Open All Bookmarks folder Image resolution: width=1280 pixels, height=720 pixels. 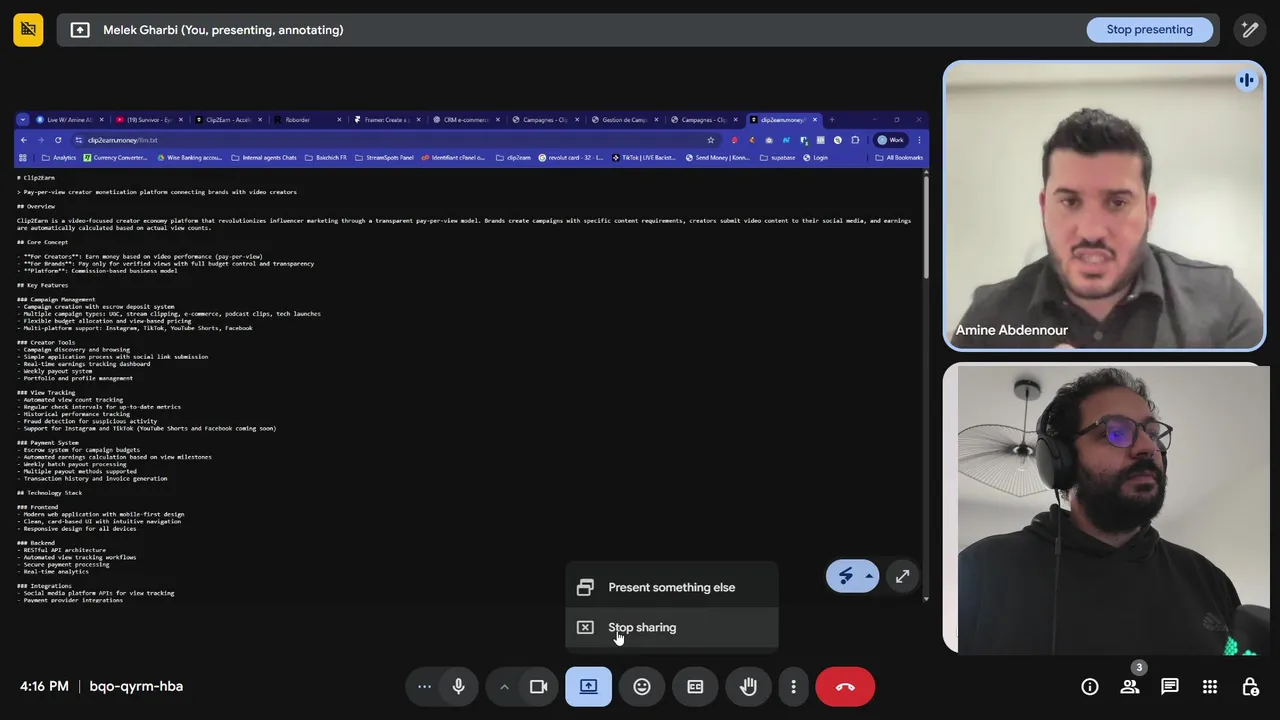click(x=899, y=158)
